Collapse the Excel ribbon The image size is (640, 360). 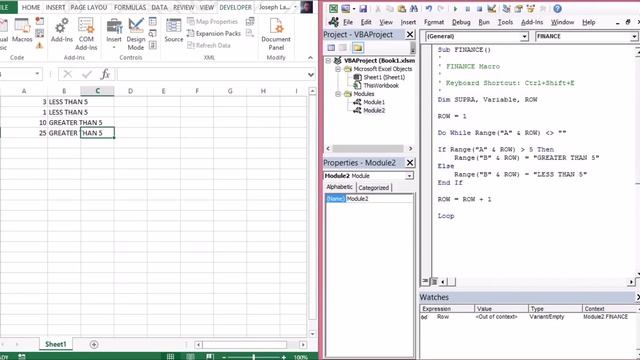tap(310, 58)
